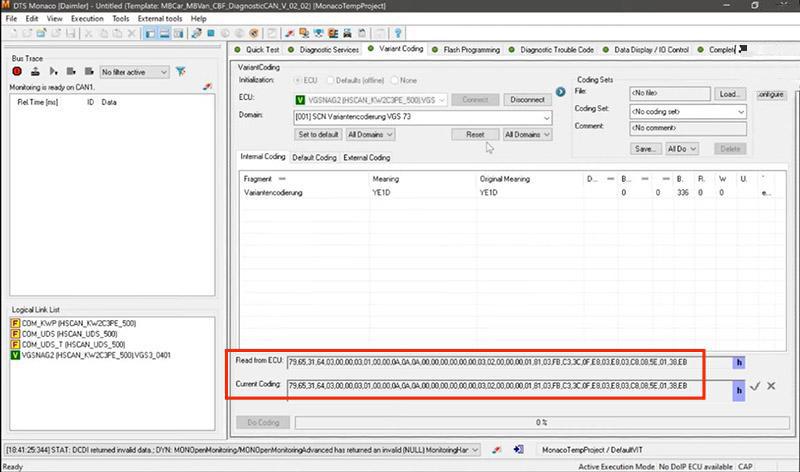The width and height of the screenshot is (800, 472).
Task: Open the Execution menu
Action: click(87, 18)
